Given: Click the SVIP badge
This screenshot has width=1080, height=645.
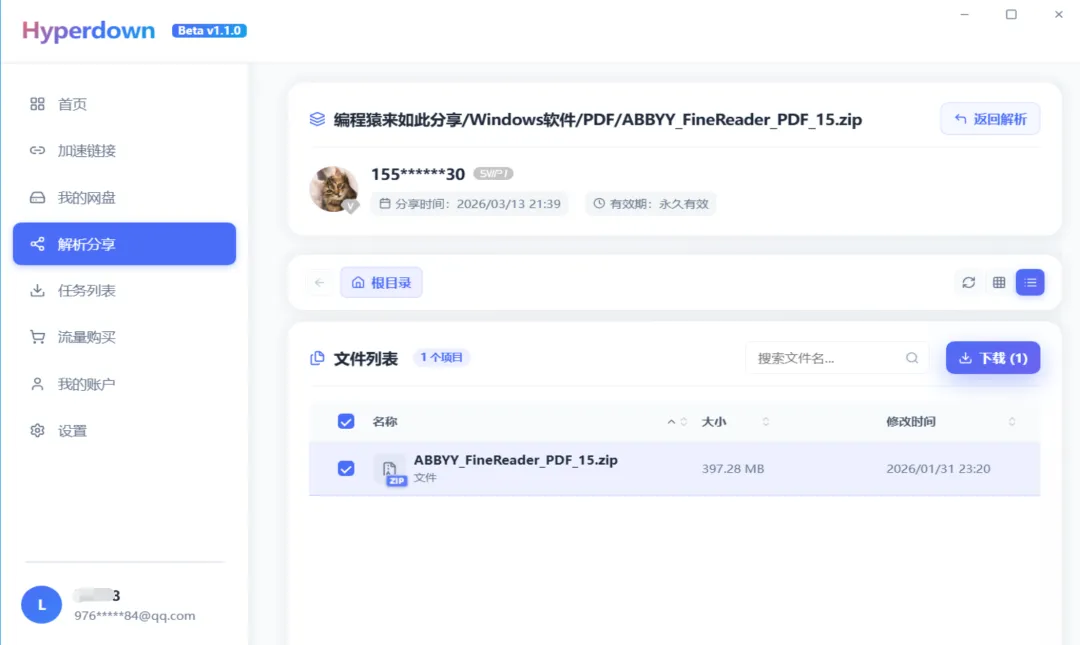Looking at the screenshot, I should tap(493, 174).
